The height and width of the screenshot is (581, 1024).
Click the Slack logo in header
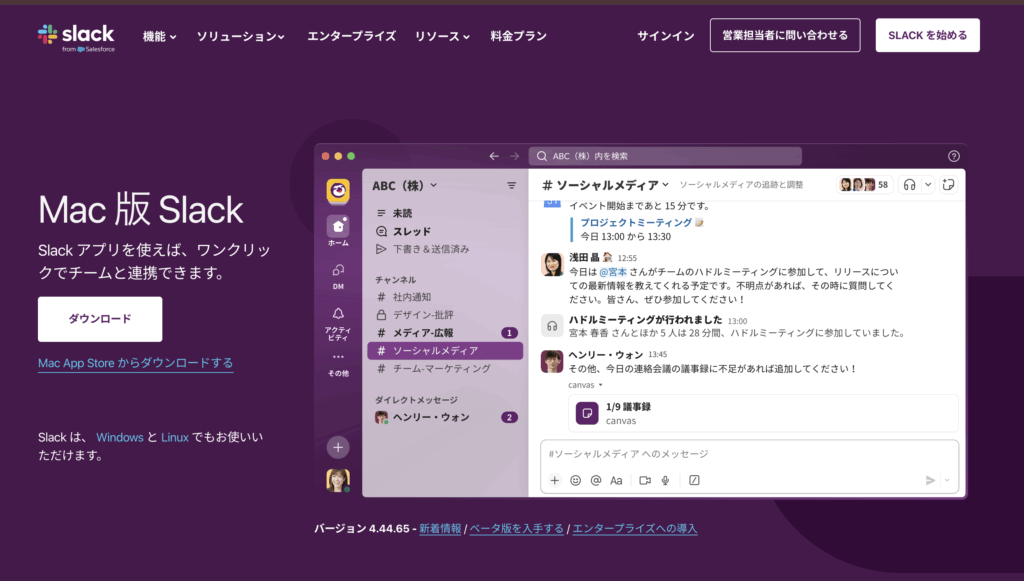pos(76,37)
